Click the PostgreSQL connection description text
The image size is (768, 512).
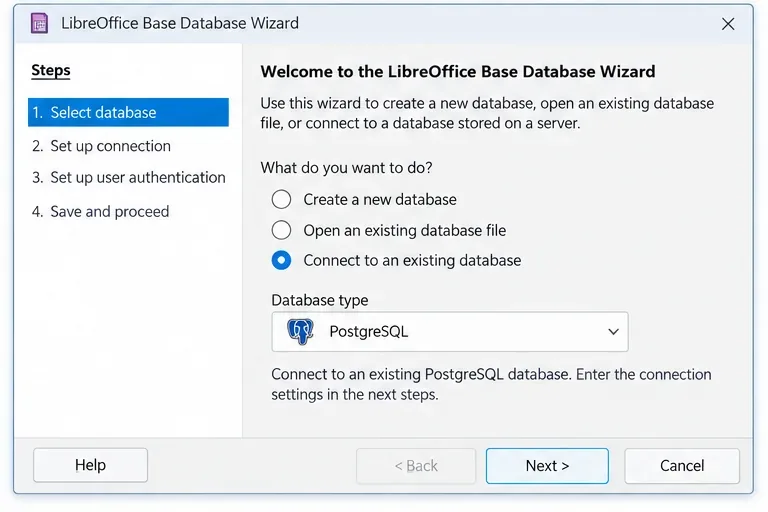click(491, 384)
